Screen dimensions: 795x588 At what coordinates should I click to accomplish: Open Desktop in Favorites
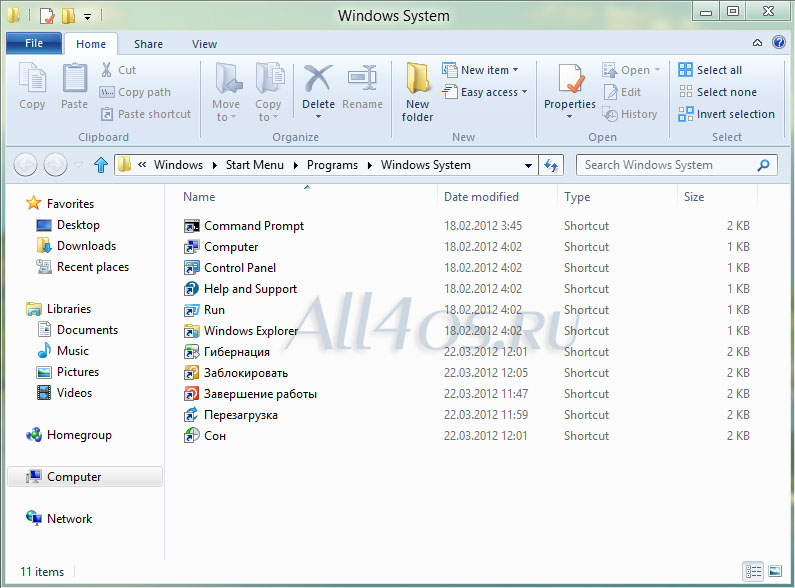68,225
